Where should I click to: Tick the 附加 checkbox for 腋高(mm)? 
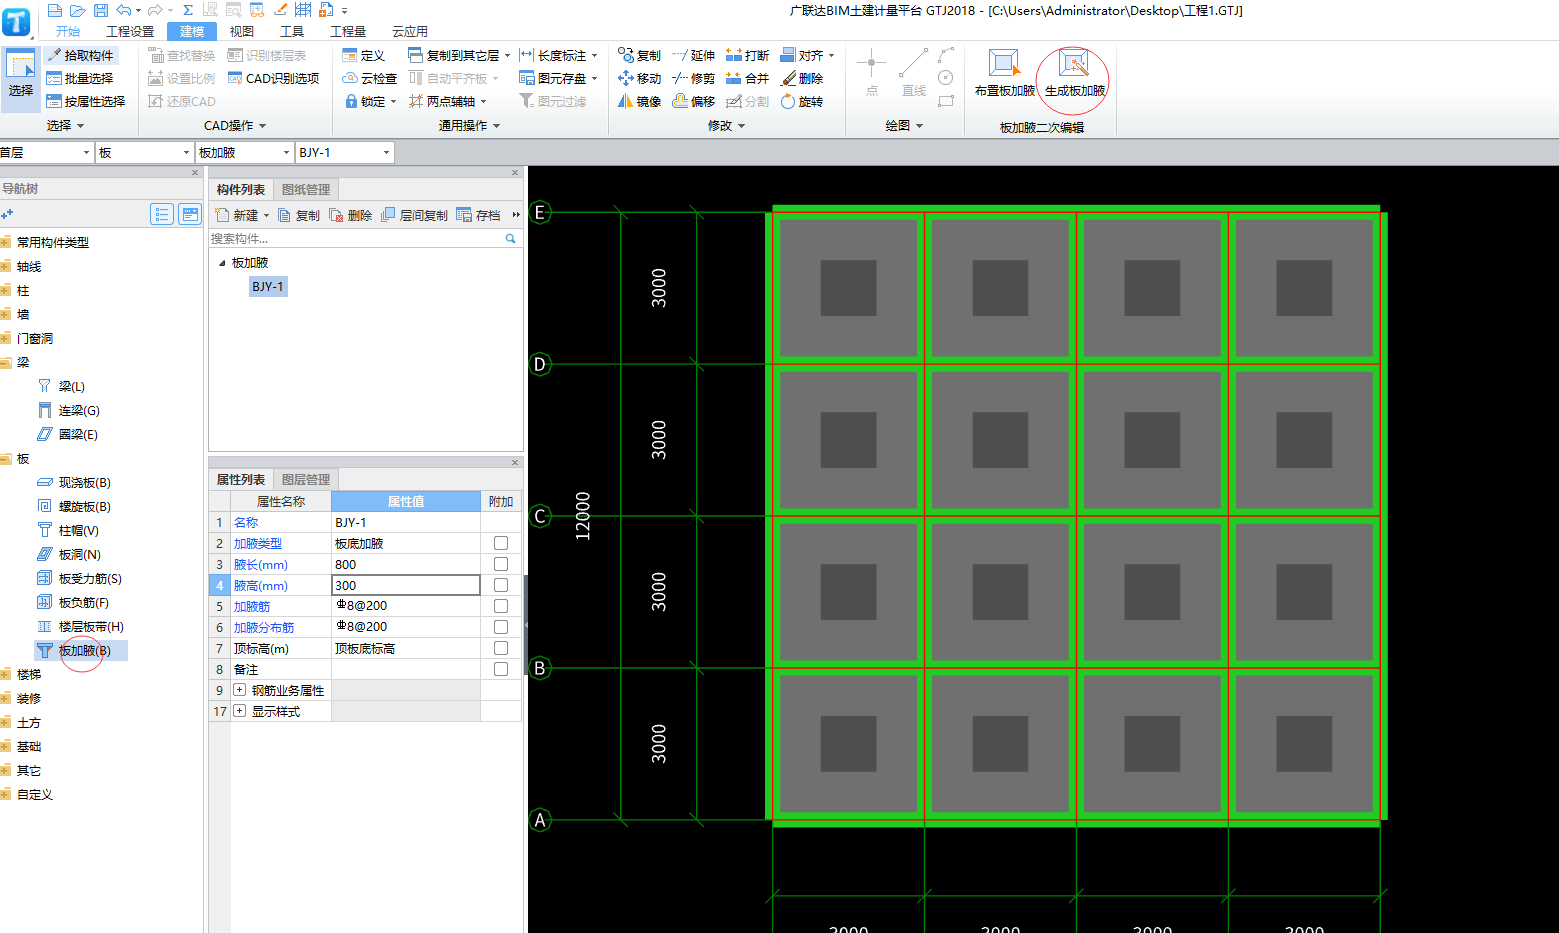pos(501,585)
